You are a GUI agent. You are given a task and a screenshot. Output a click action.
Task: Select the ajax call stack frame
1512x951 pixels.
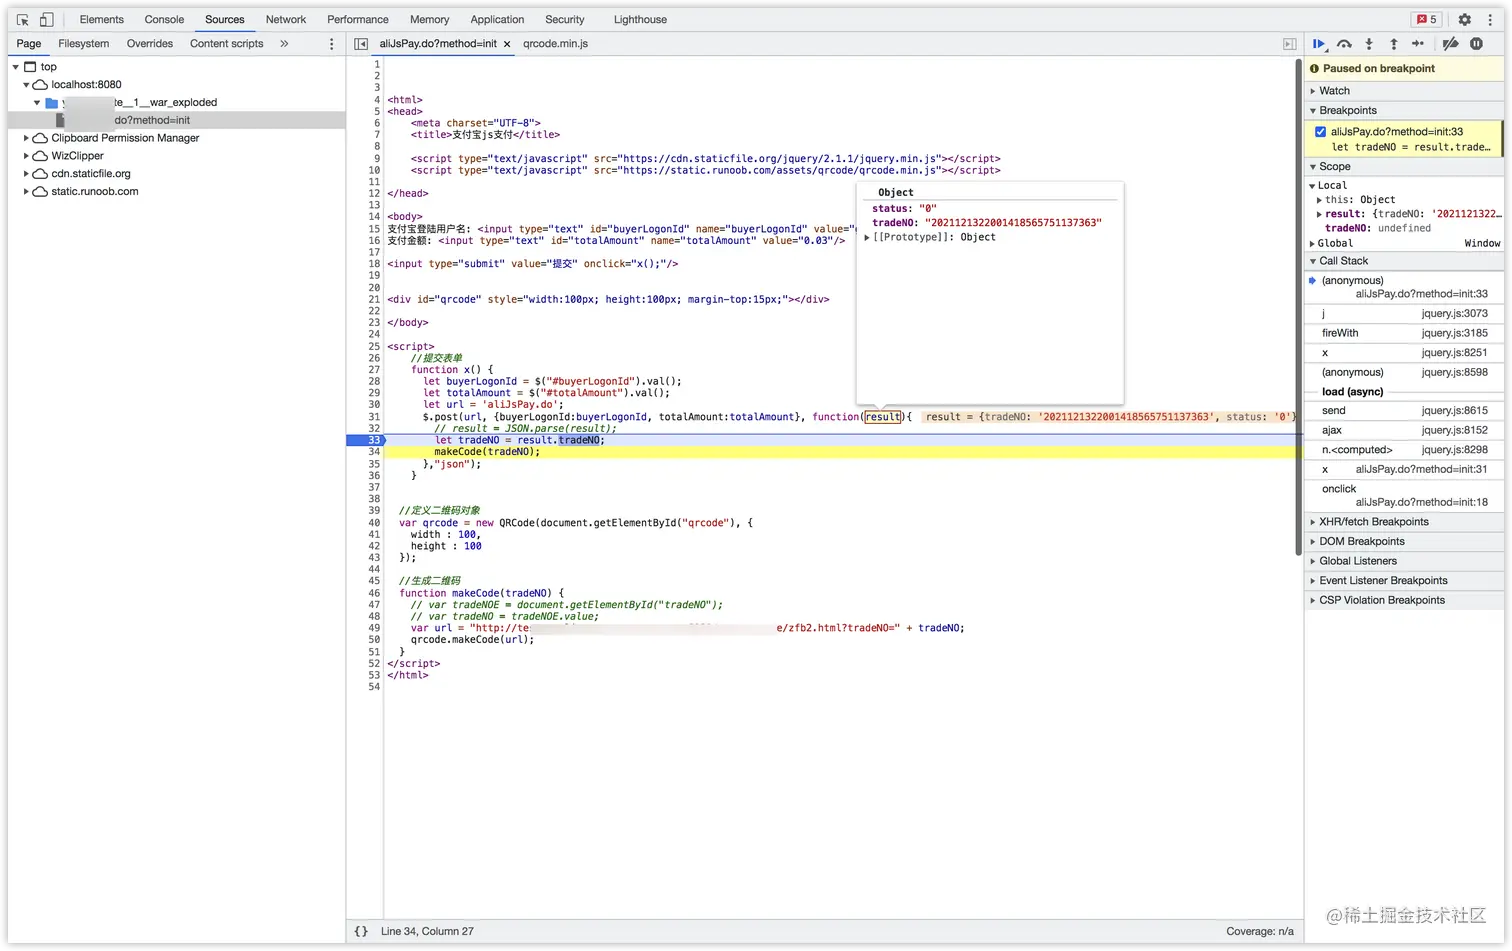coord(1404,430)
